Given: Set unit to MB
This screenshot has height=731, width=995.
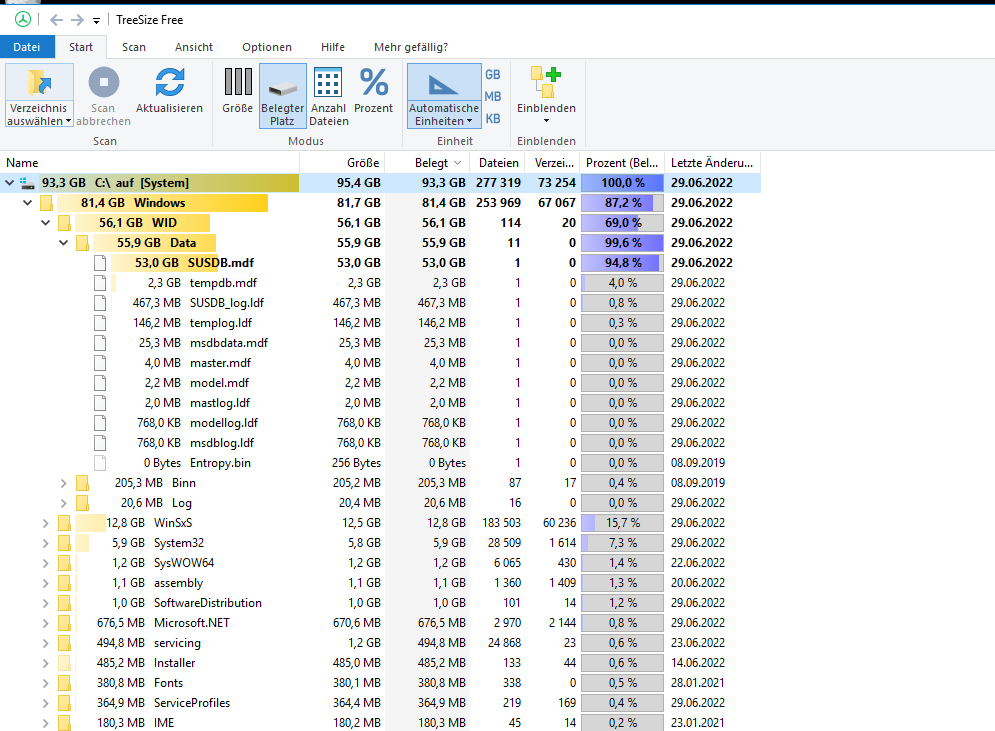Looking at the screenshot, I should point(493,96).
